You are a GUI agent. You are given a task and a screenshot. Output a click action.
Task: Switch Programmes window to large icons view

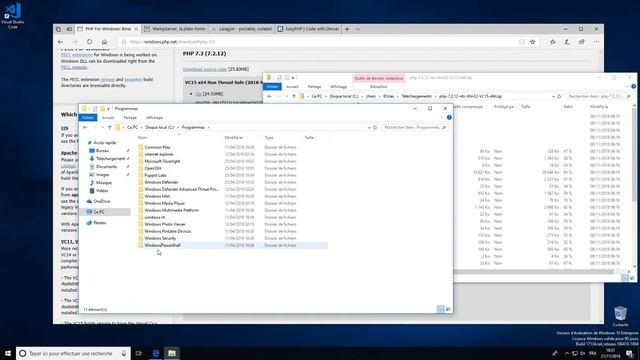click(448, 309)
